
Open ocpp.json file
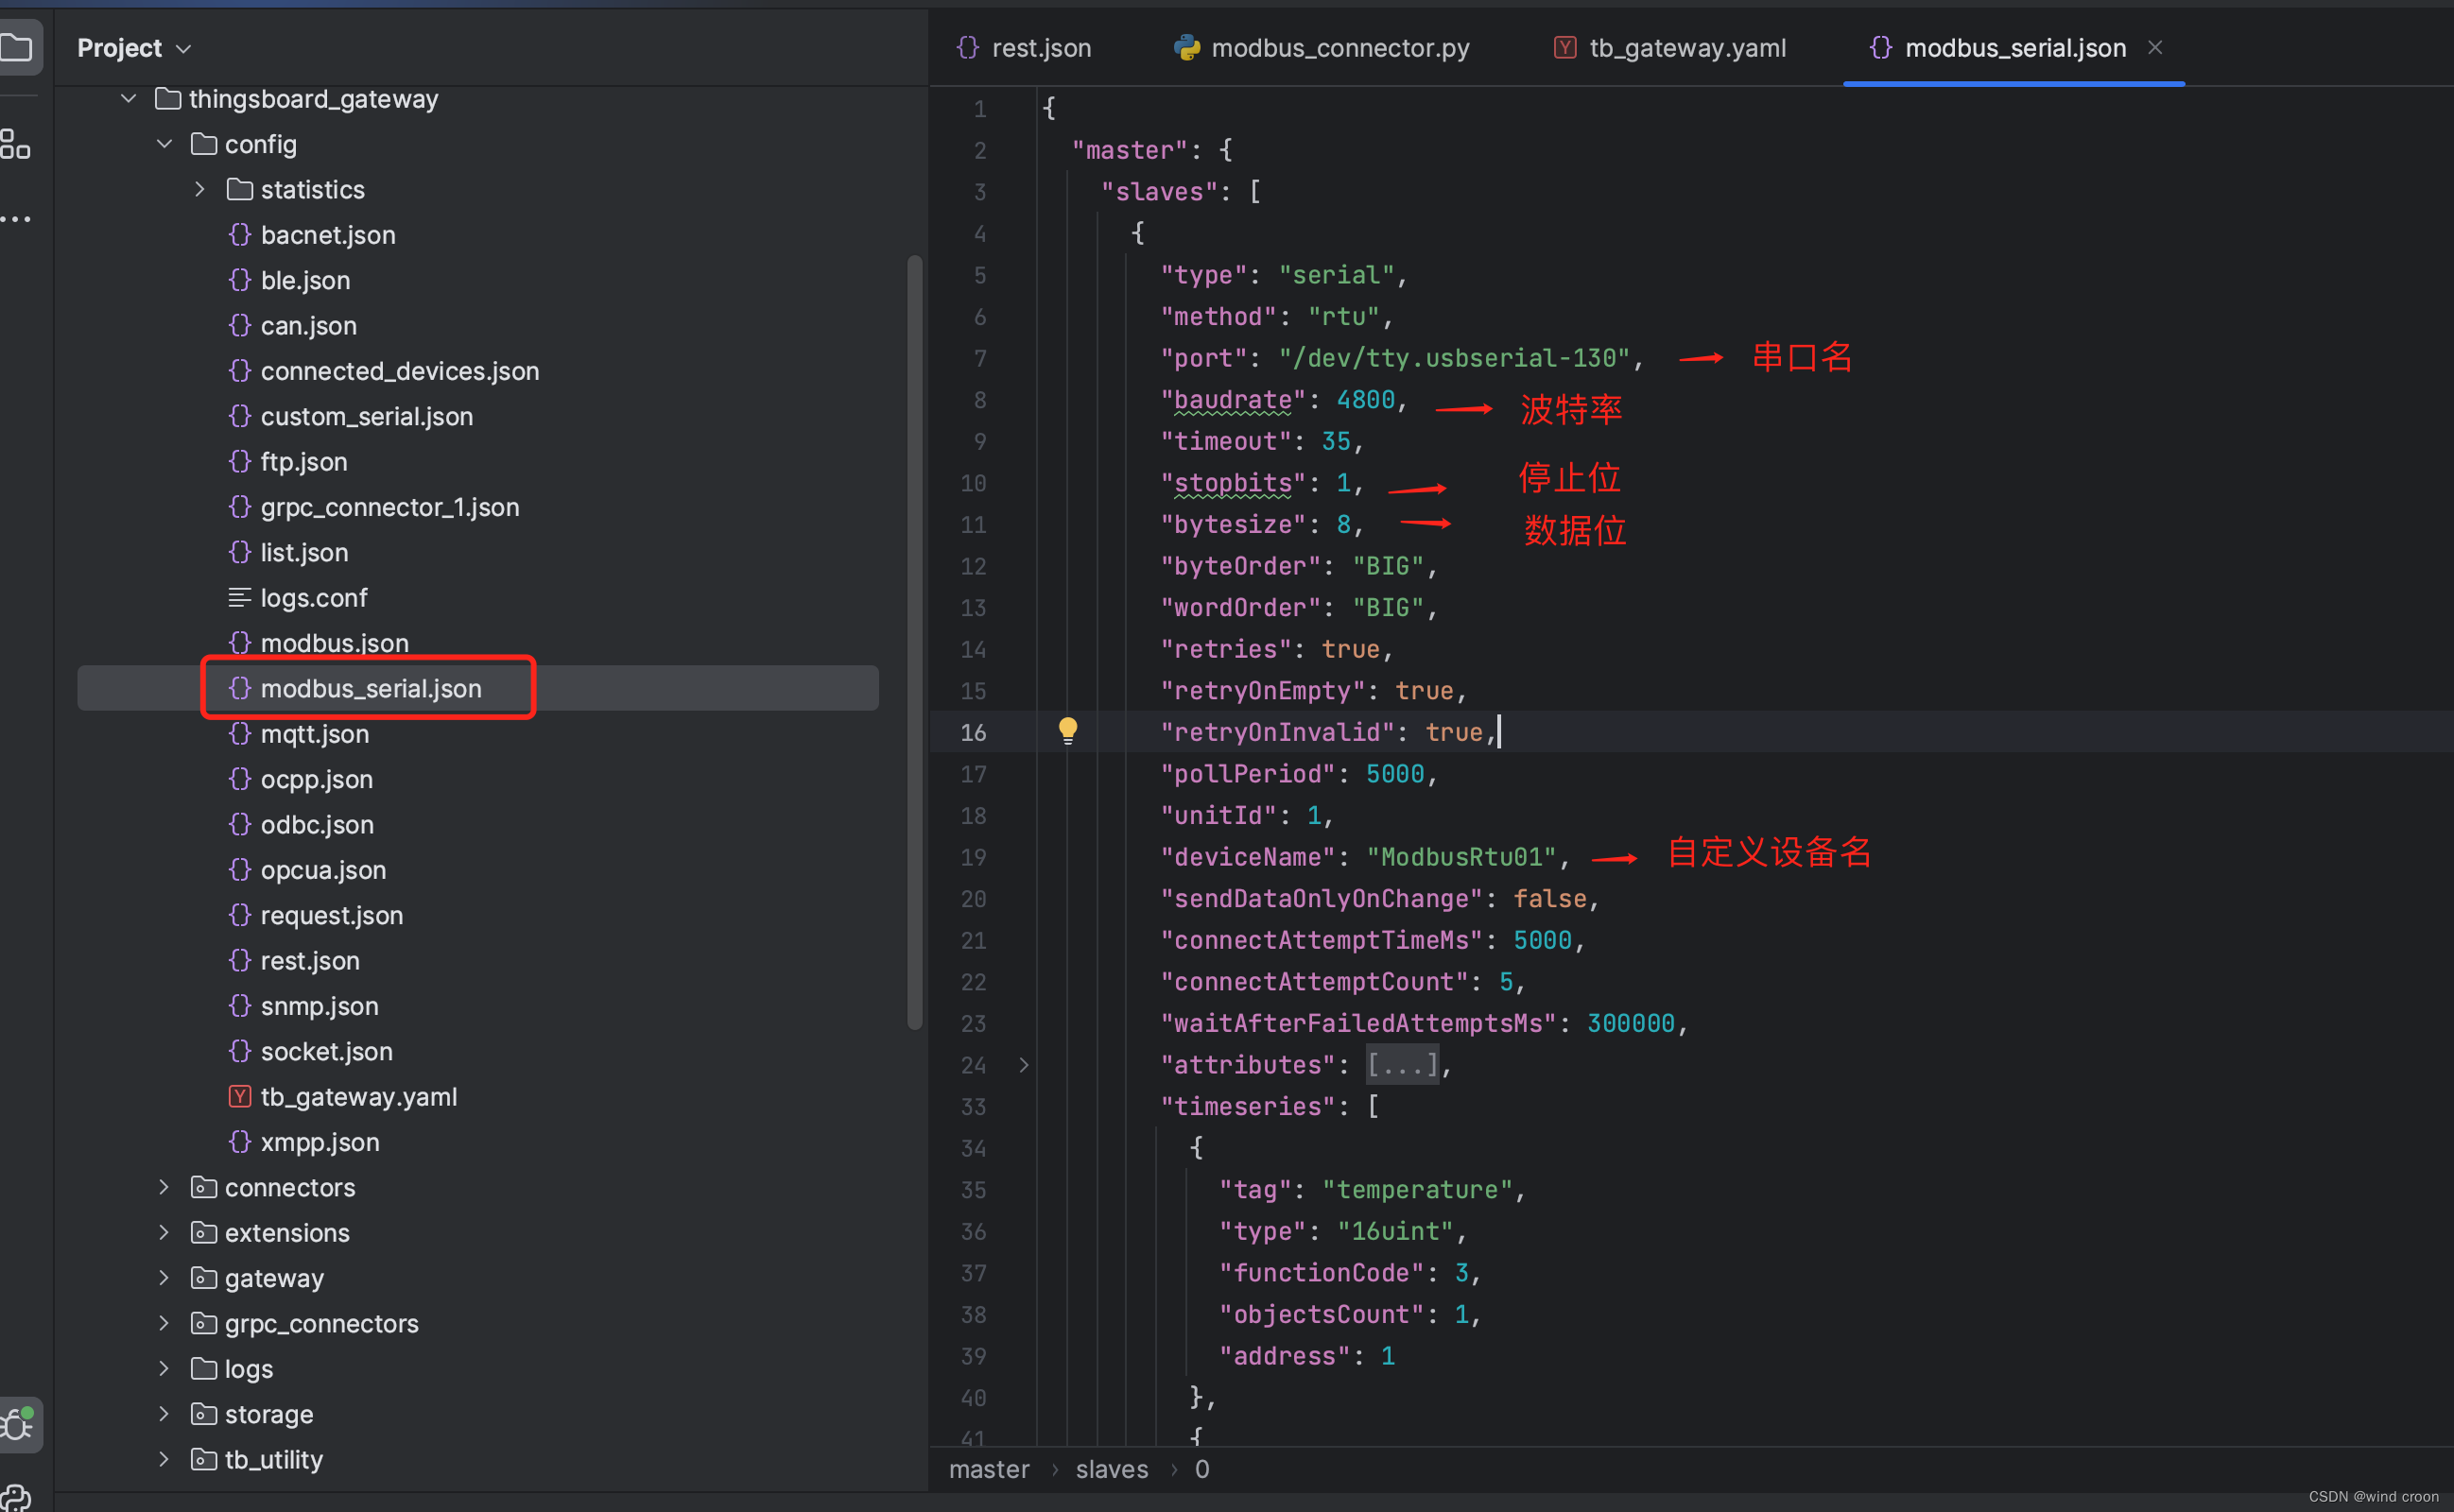point(316,779)
